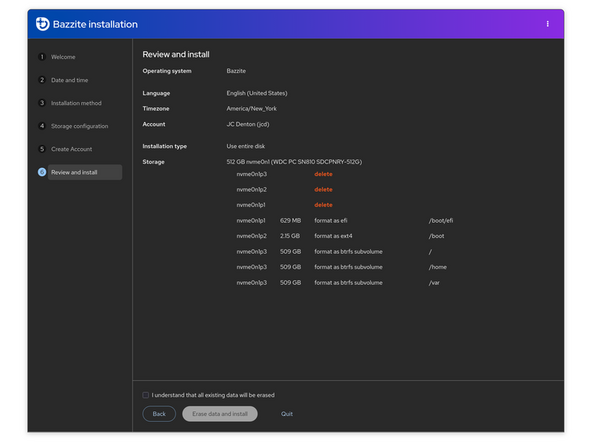This screenshot has height=444, width=592.
Task: Click the Quit link
Action: pyautogui.click(x=287, y=414)
